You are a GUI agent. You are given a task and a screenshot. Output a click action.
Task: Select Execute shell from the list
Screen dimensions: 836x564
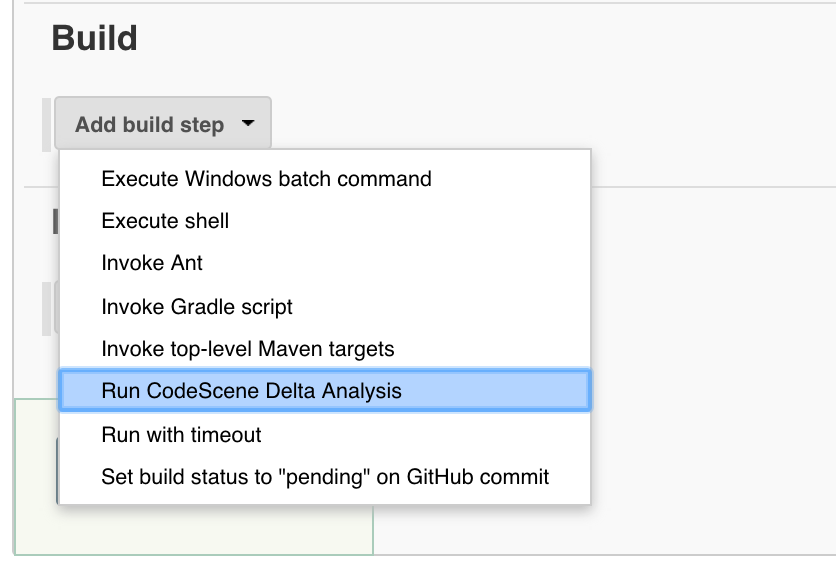coord(165,221)
